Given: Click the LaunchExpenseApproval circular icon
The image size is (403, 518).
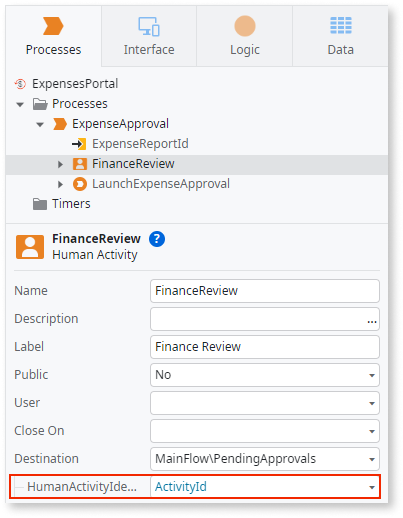Looking at the screenshot, I should pos(80,184).
